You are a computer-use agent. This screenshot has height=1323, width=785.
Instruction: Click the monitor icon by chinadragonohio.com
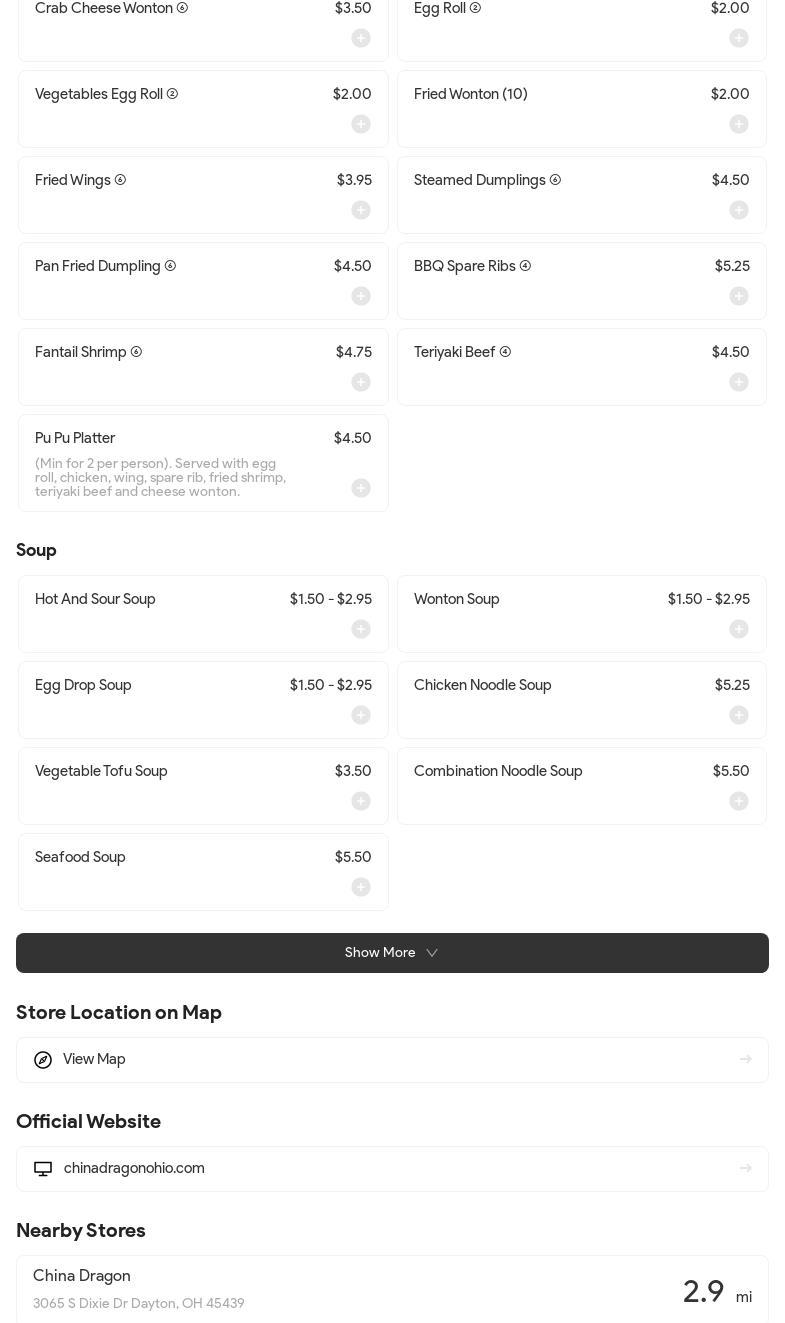pos(43,1169)
